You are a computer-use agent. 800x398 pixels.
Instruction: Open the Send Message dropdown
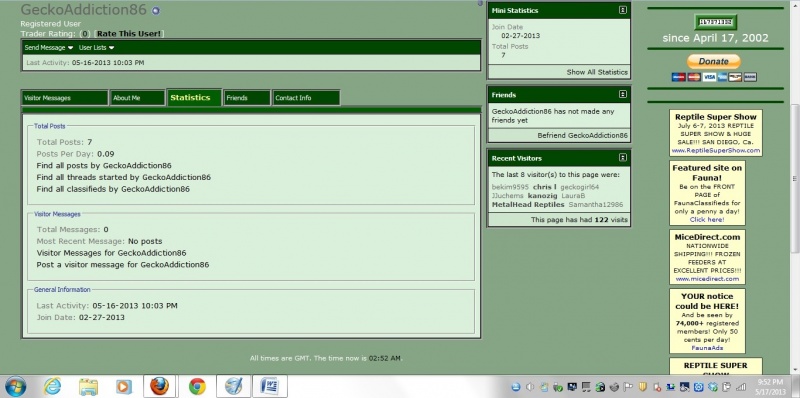49,47
